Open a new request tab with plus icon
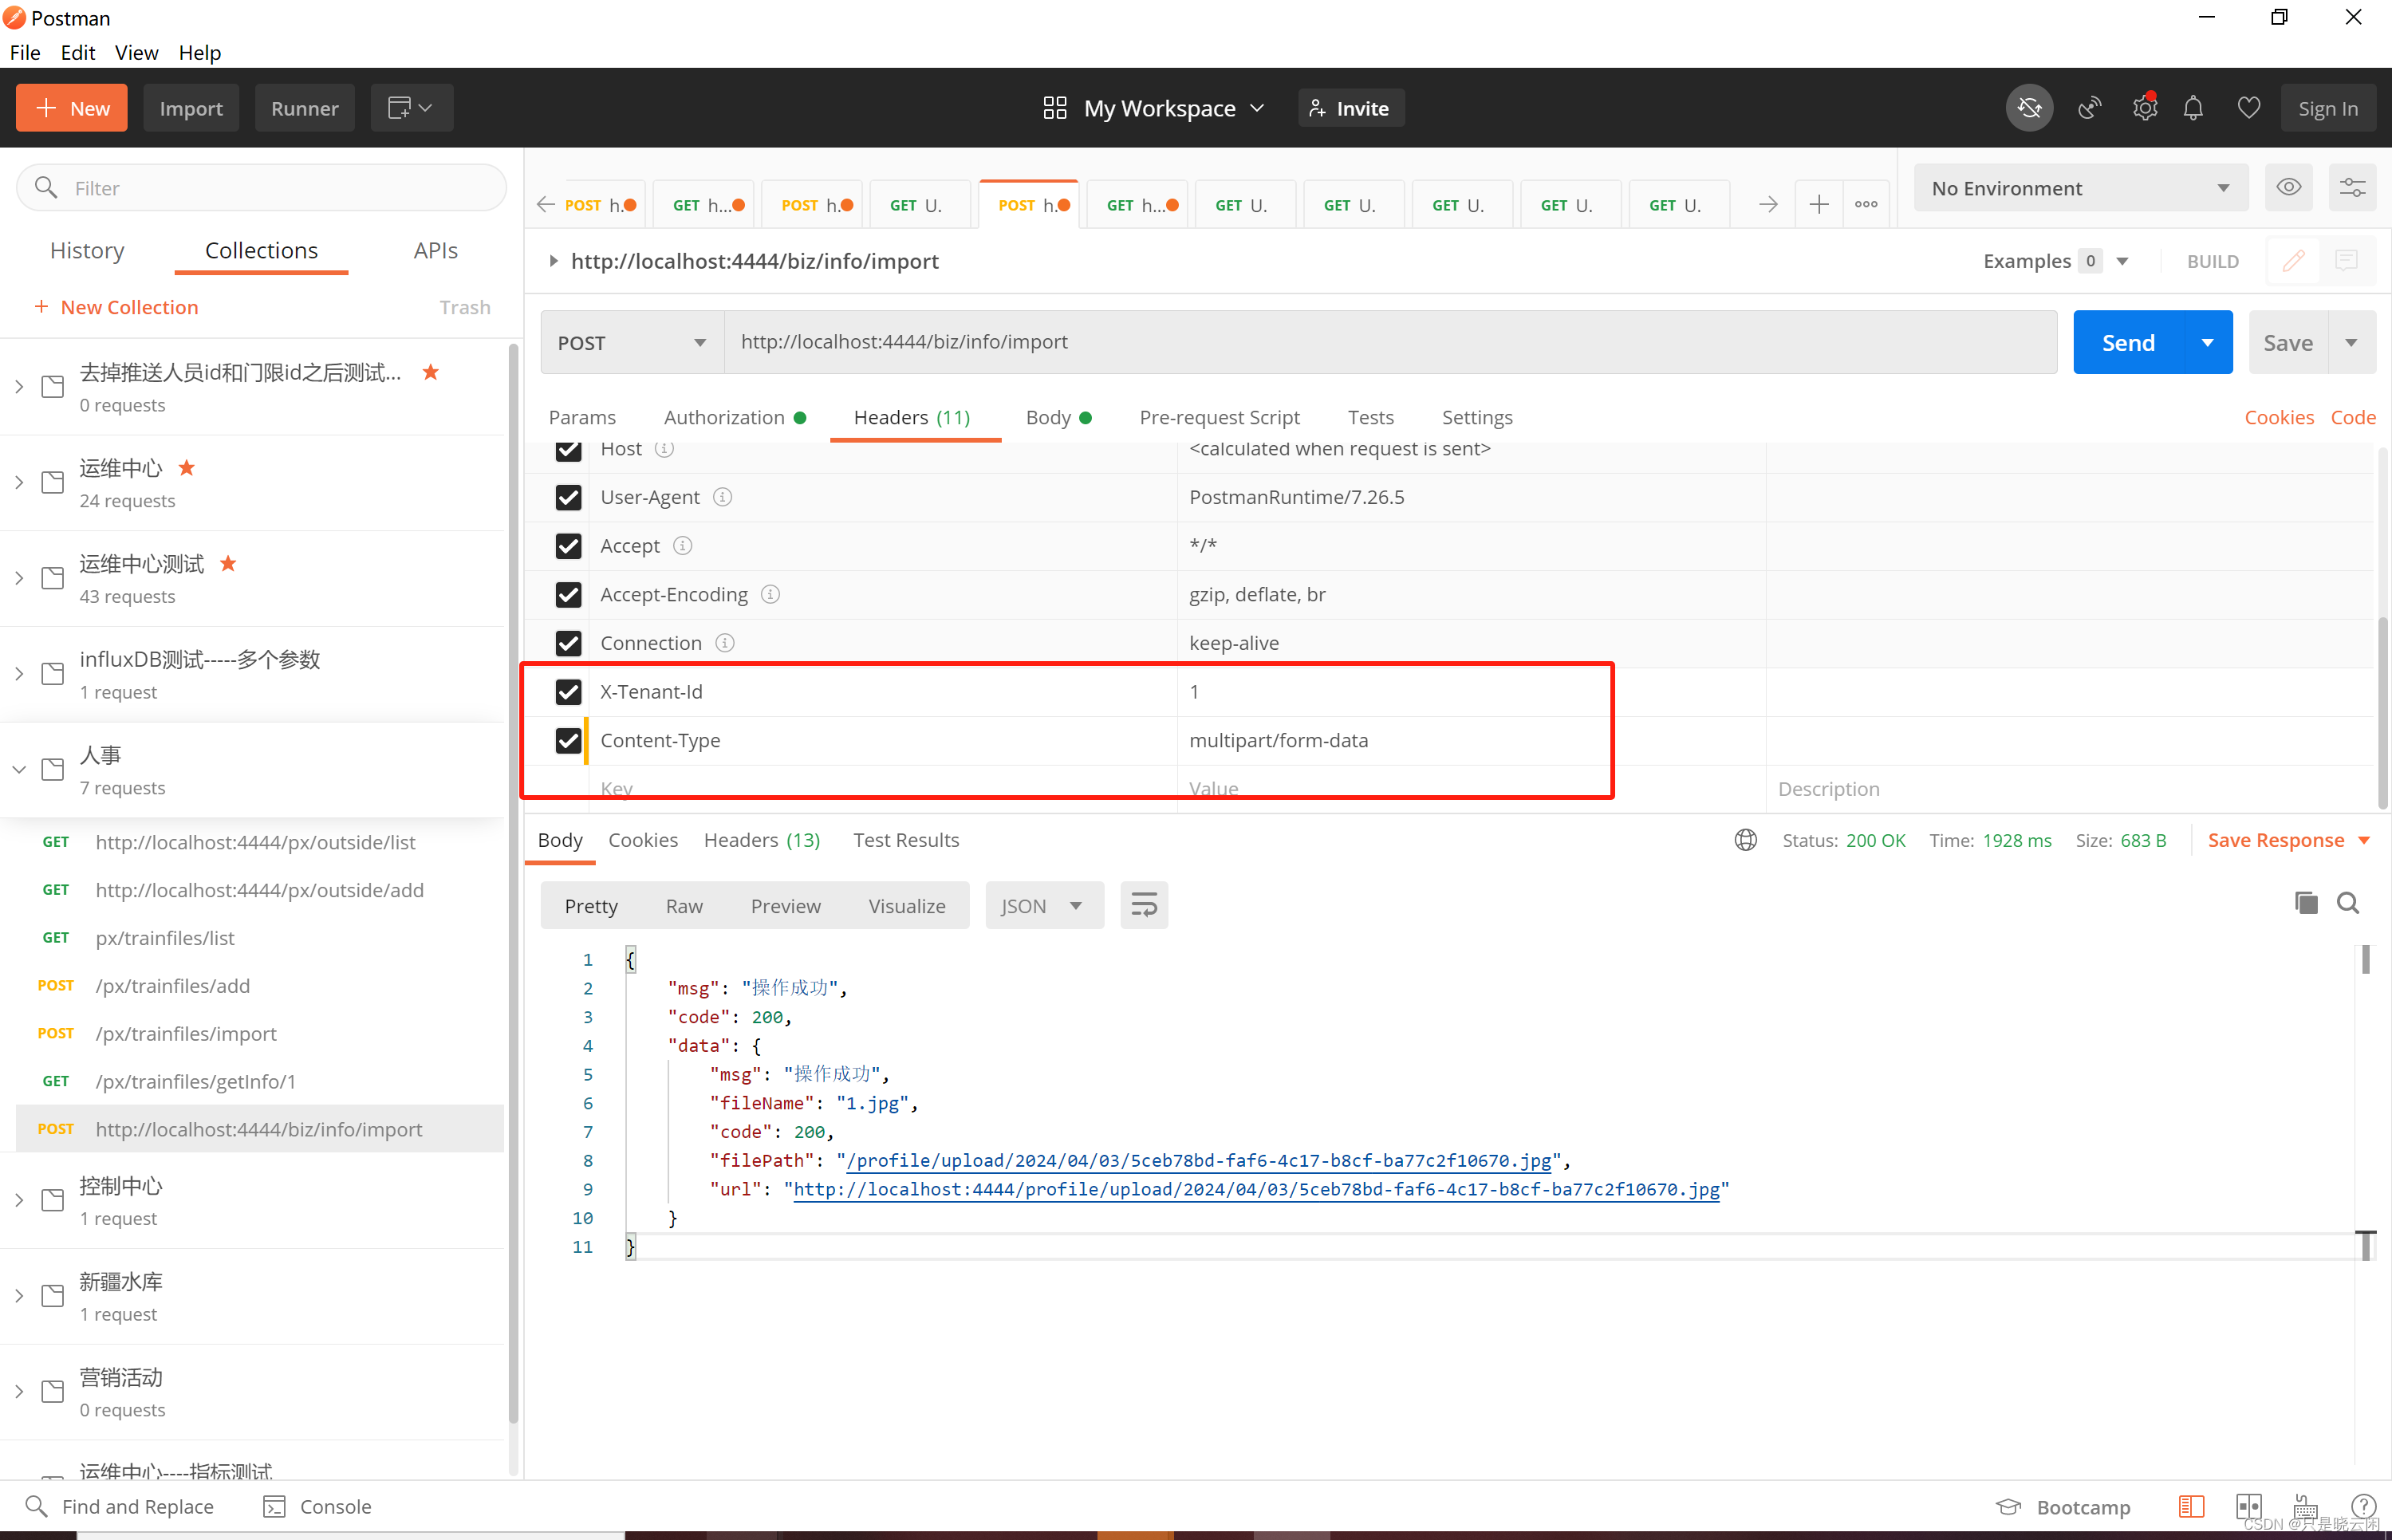Image resolution: width=2392 pixels, height=1540 pixels. [x=1819, y=205]
